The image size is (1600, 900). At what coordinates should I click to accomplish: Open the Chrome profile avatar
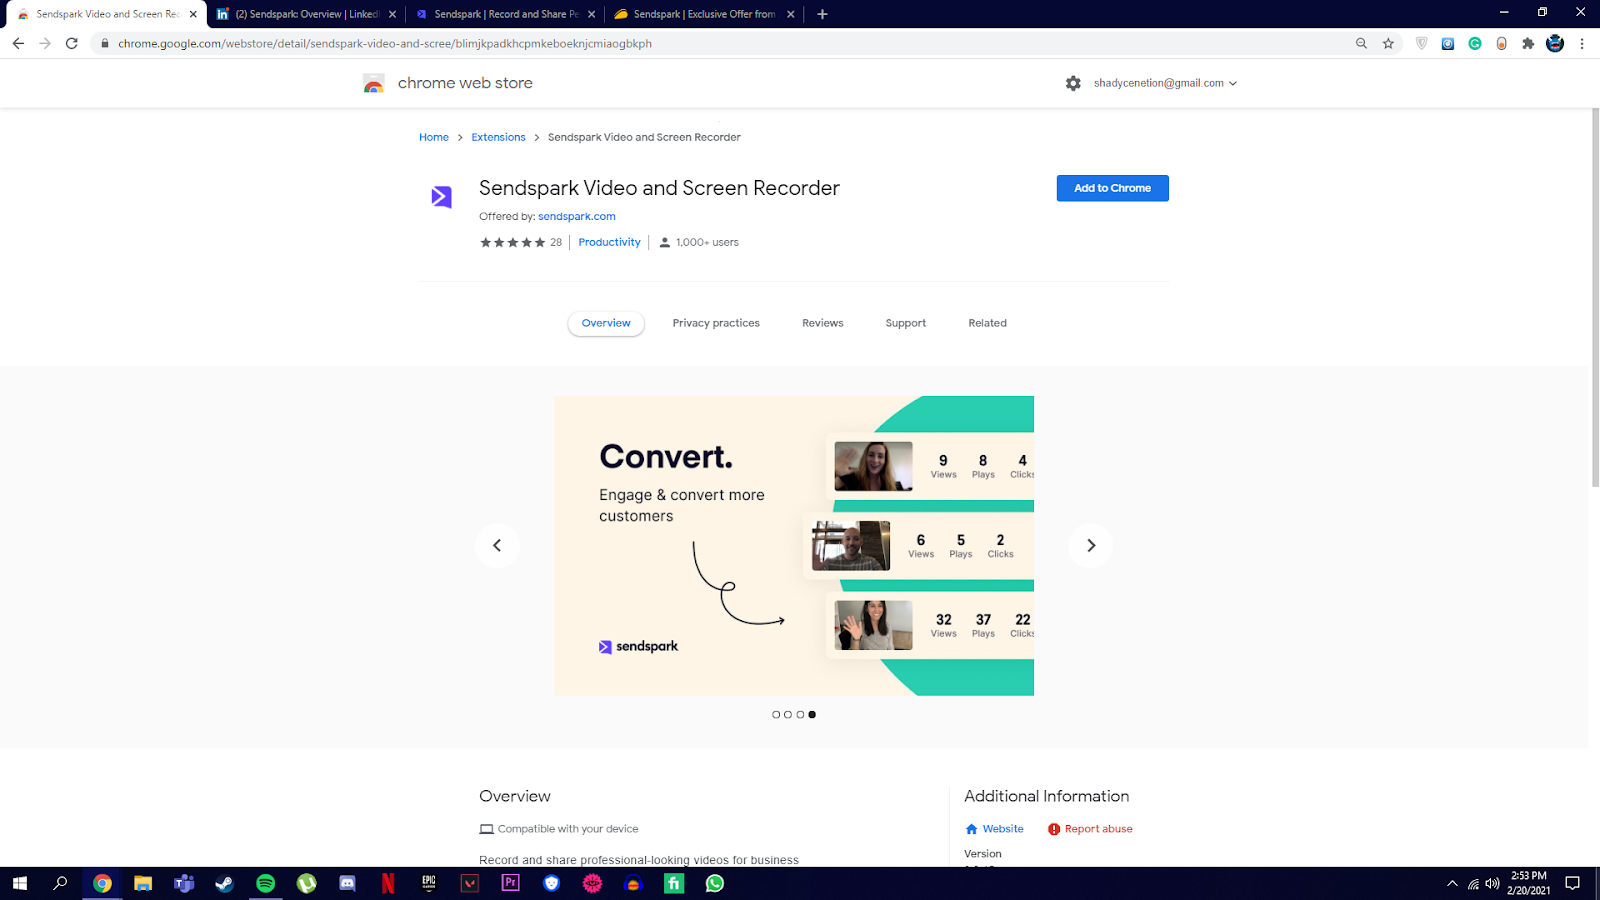(x=1555, y=43)
